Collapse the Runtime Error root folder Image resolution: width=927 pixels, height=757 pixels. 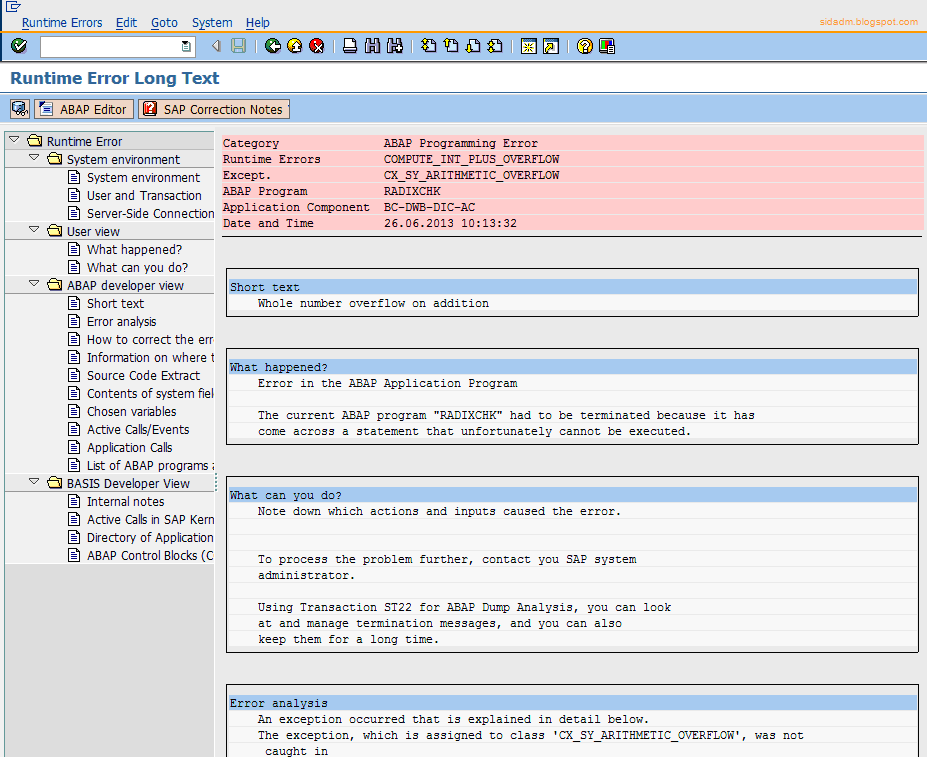tap(14, 140)
